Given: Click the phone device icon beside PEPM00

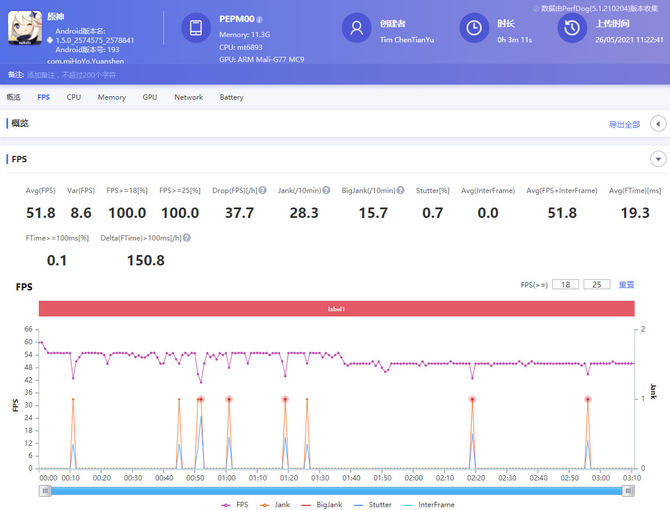Looking at the screenshot, I should click(x=197, y=28).
